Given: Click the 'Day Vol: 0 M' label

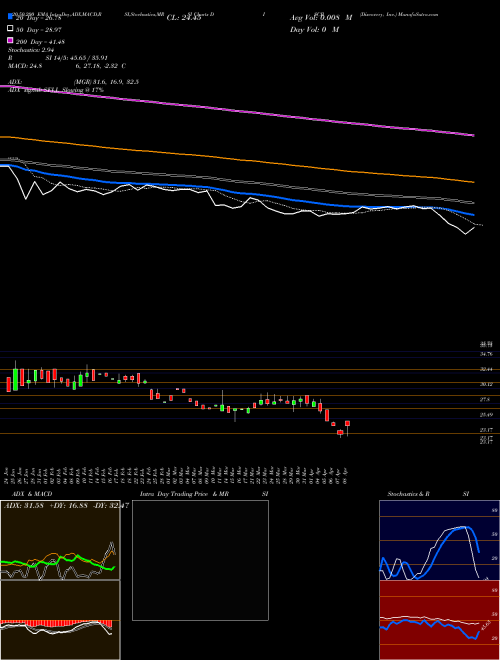Looking at the screenshot, I should click(x=314, y=29).
